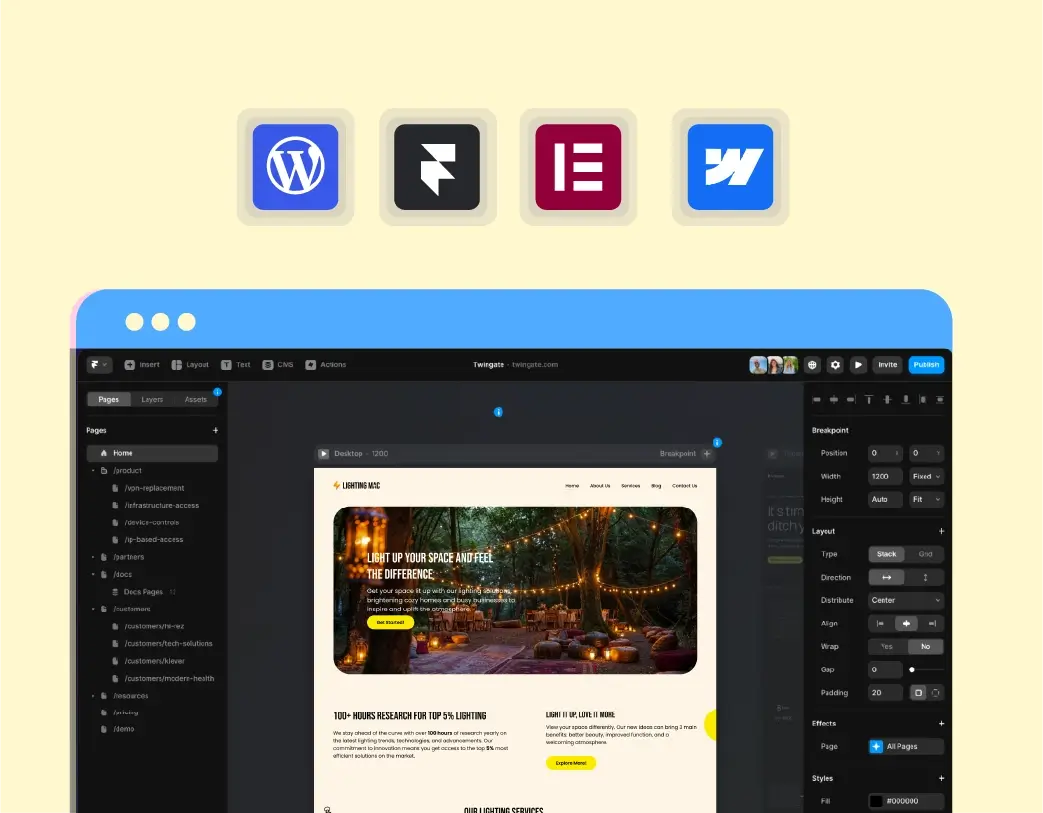
Task: Click the blue Publish button
Action: tap(926, 365)
